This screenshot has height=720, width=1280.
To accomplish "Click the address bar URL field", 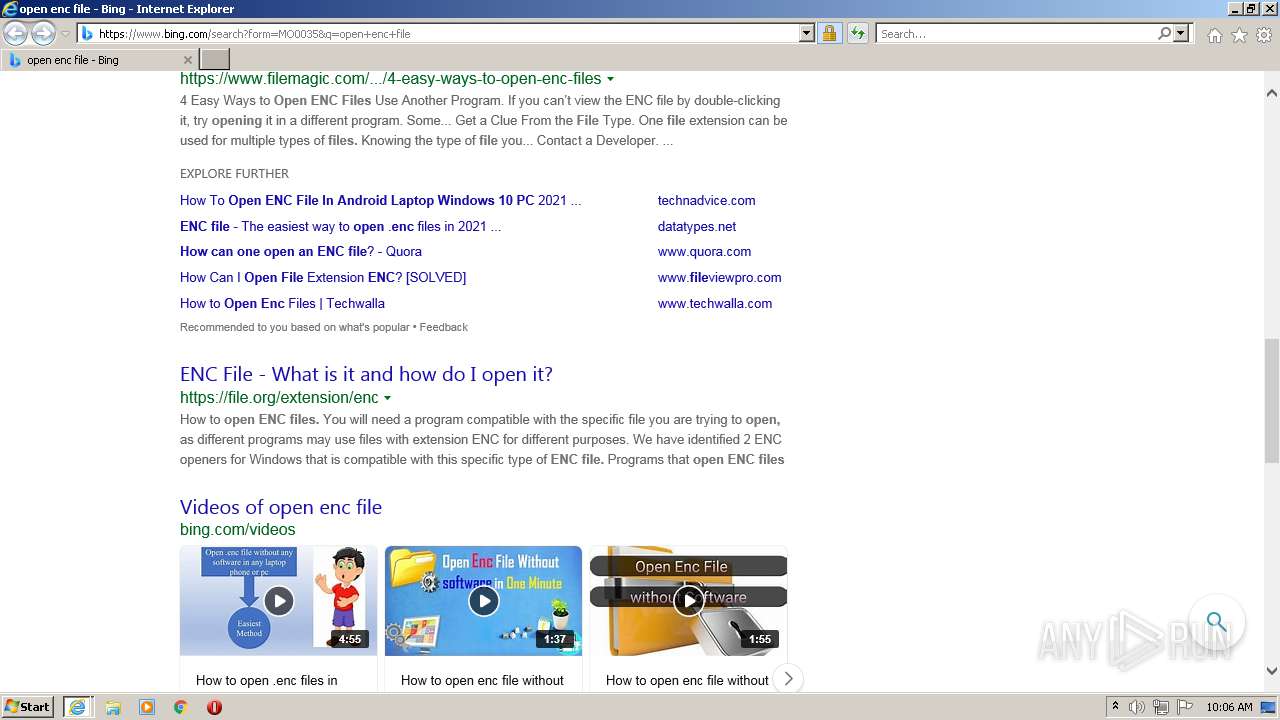I will tap(446, 34).
